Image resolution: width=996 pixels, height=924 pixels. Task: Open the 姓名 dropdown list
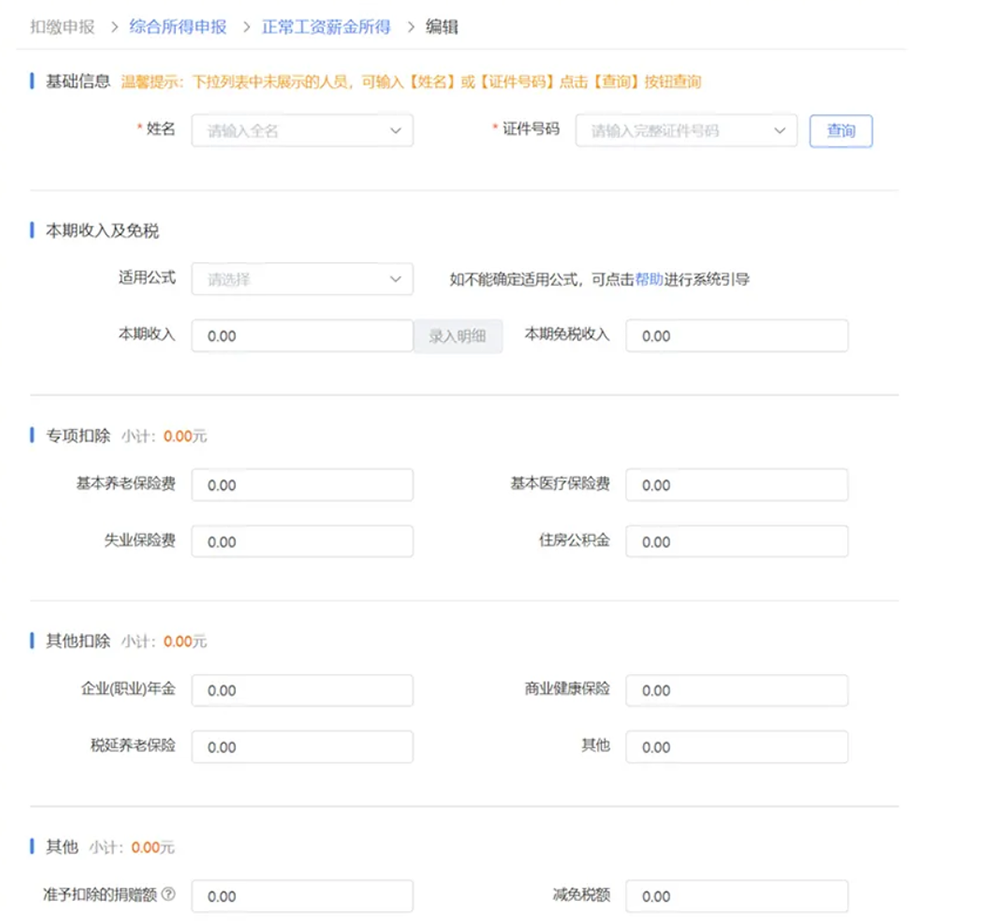point(302,131)
